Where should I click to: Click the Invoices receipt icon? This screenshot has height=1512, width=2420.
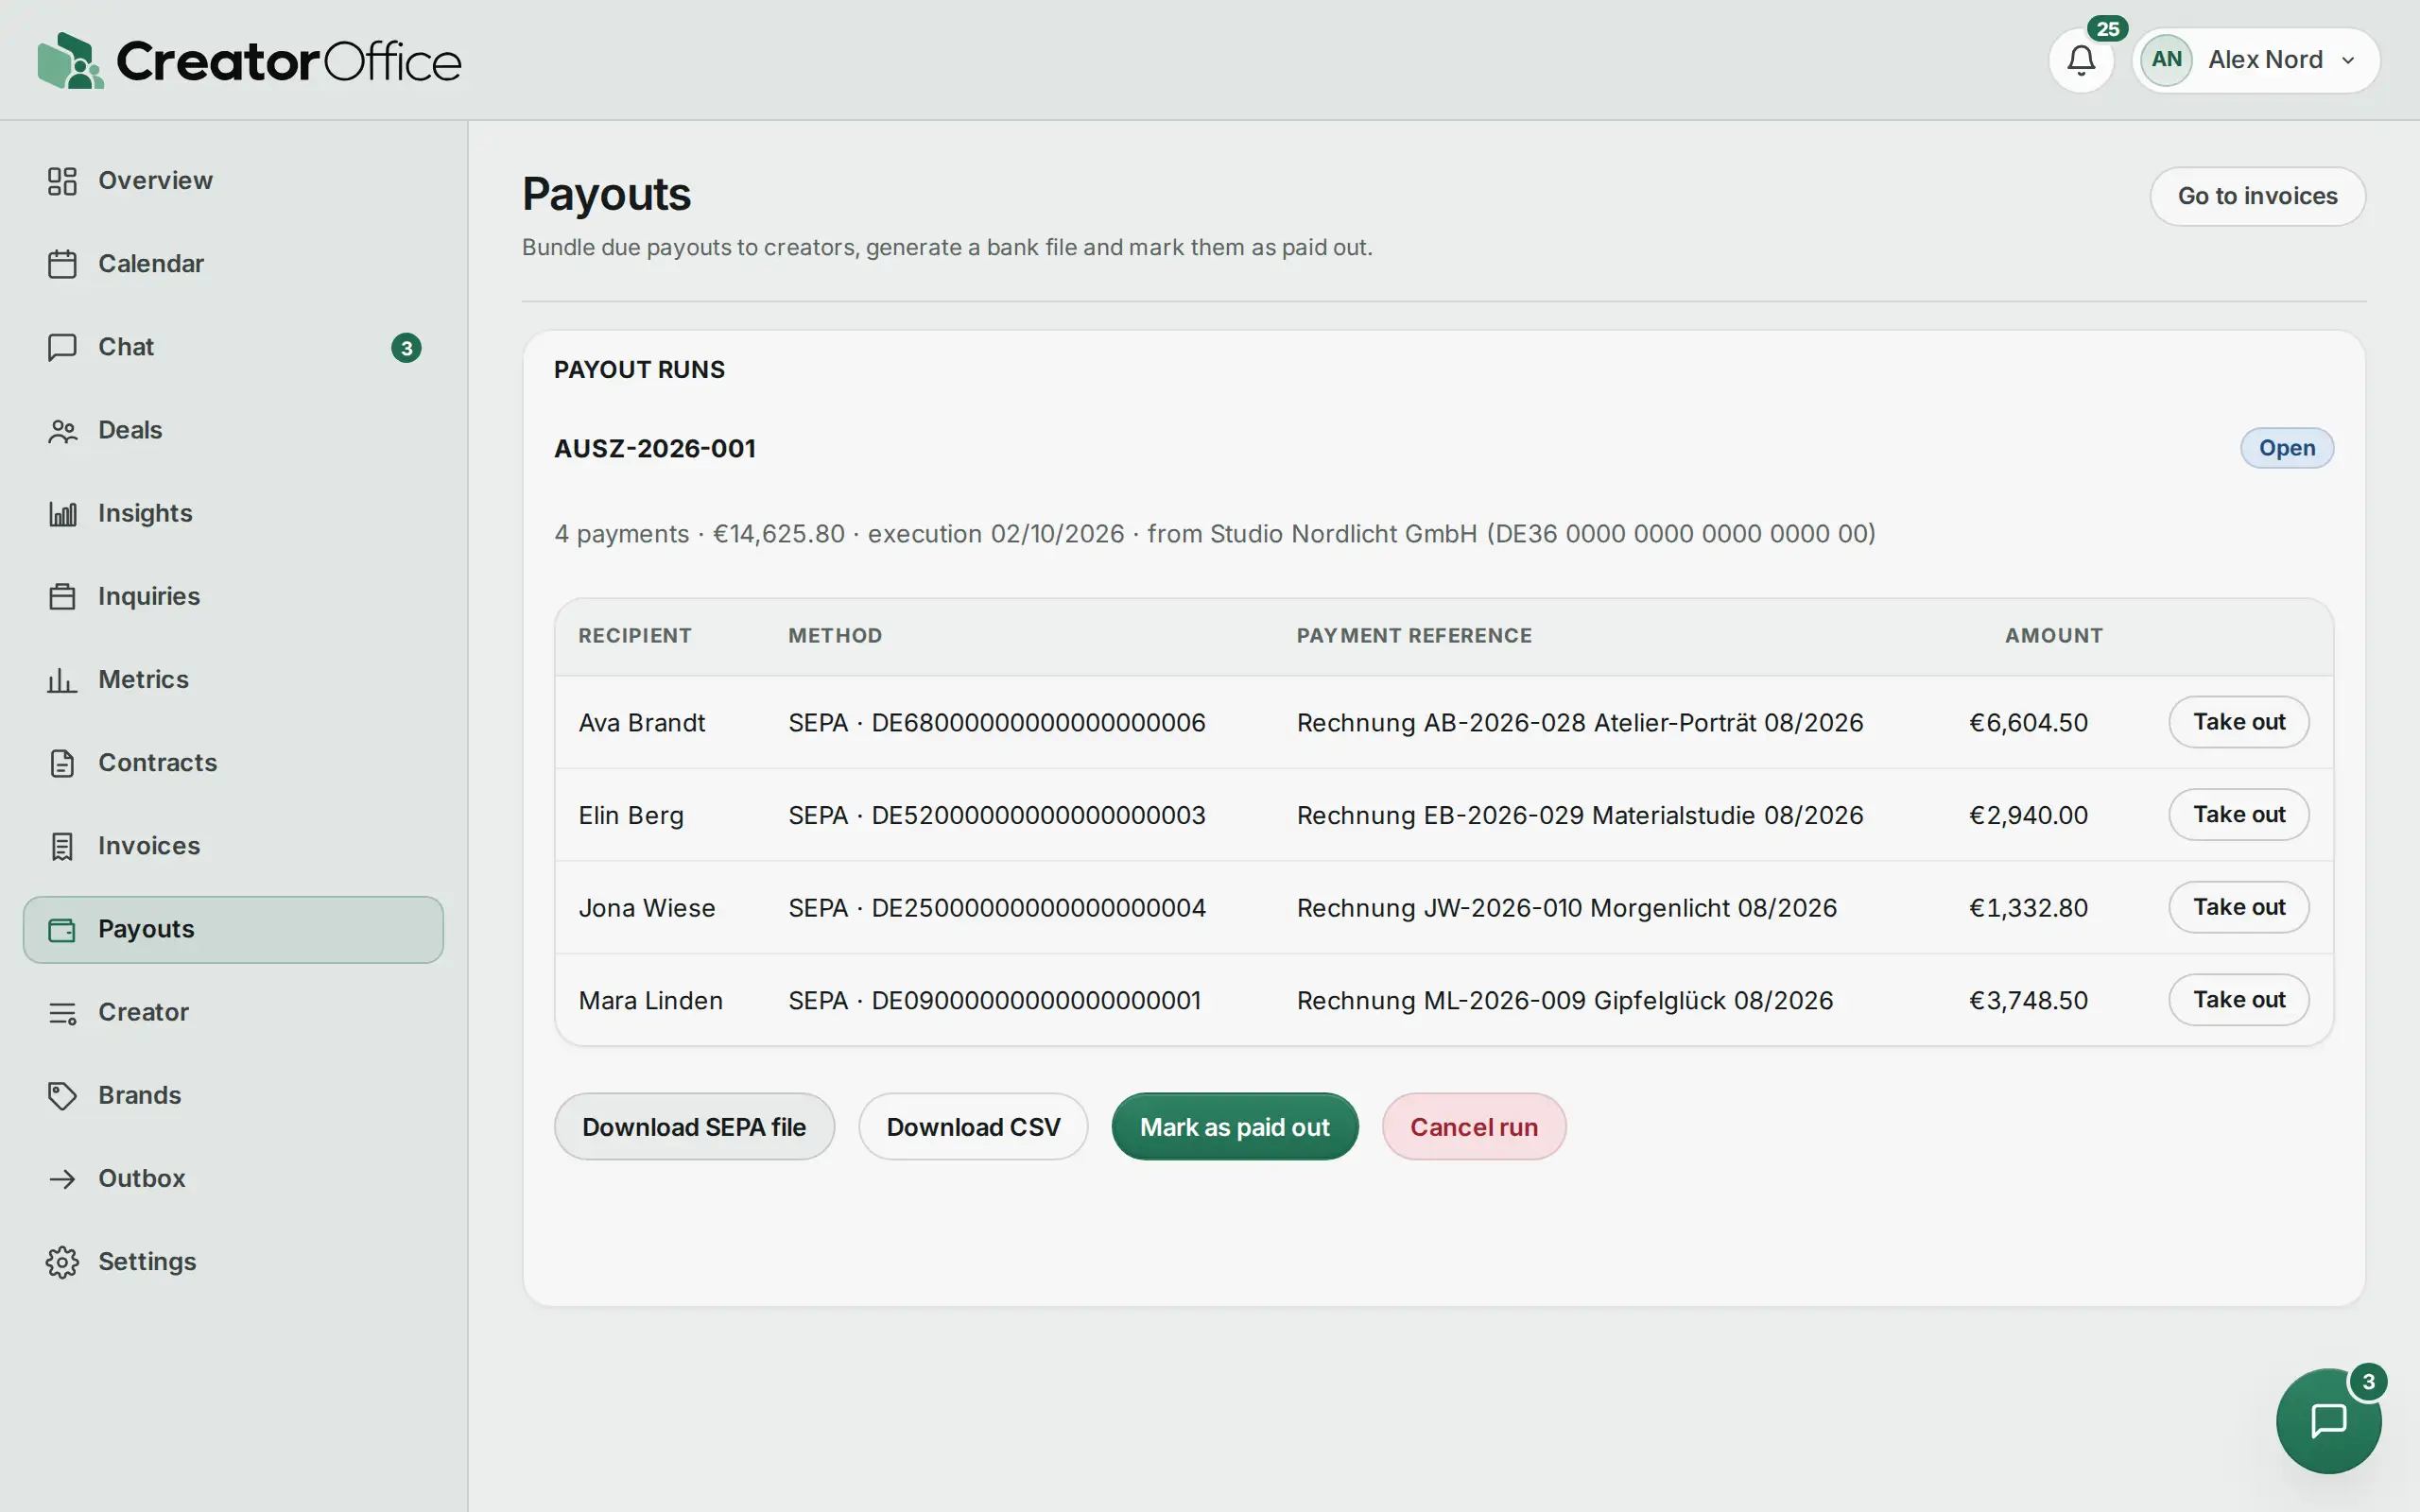pyautogui.click(x=62, y=846)
